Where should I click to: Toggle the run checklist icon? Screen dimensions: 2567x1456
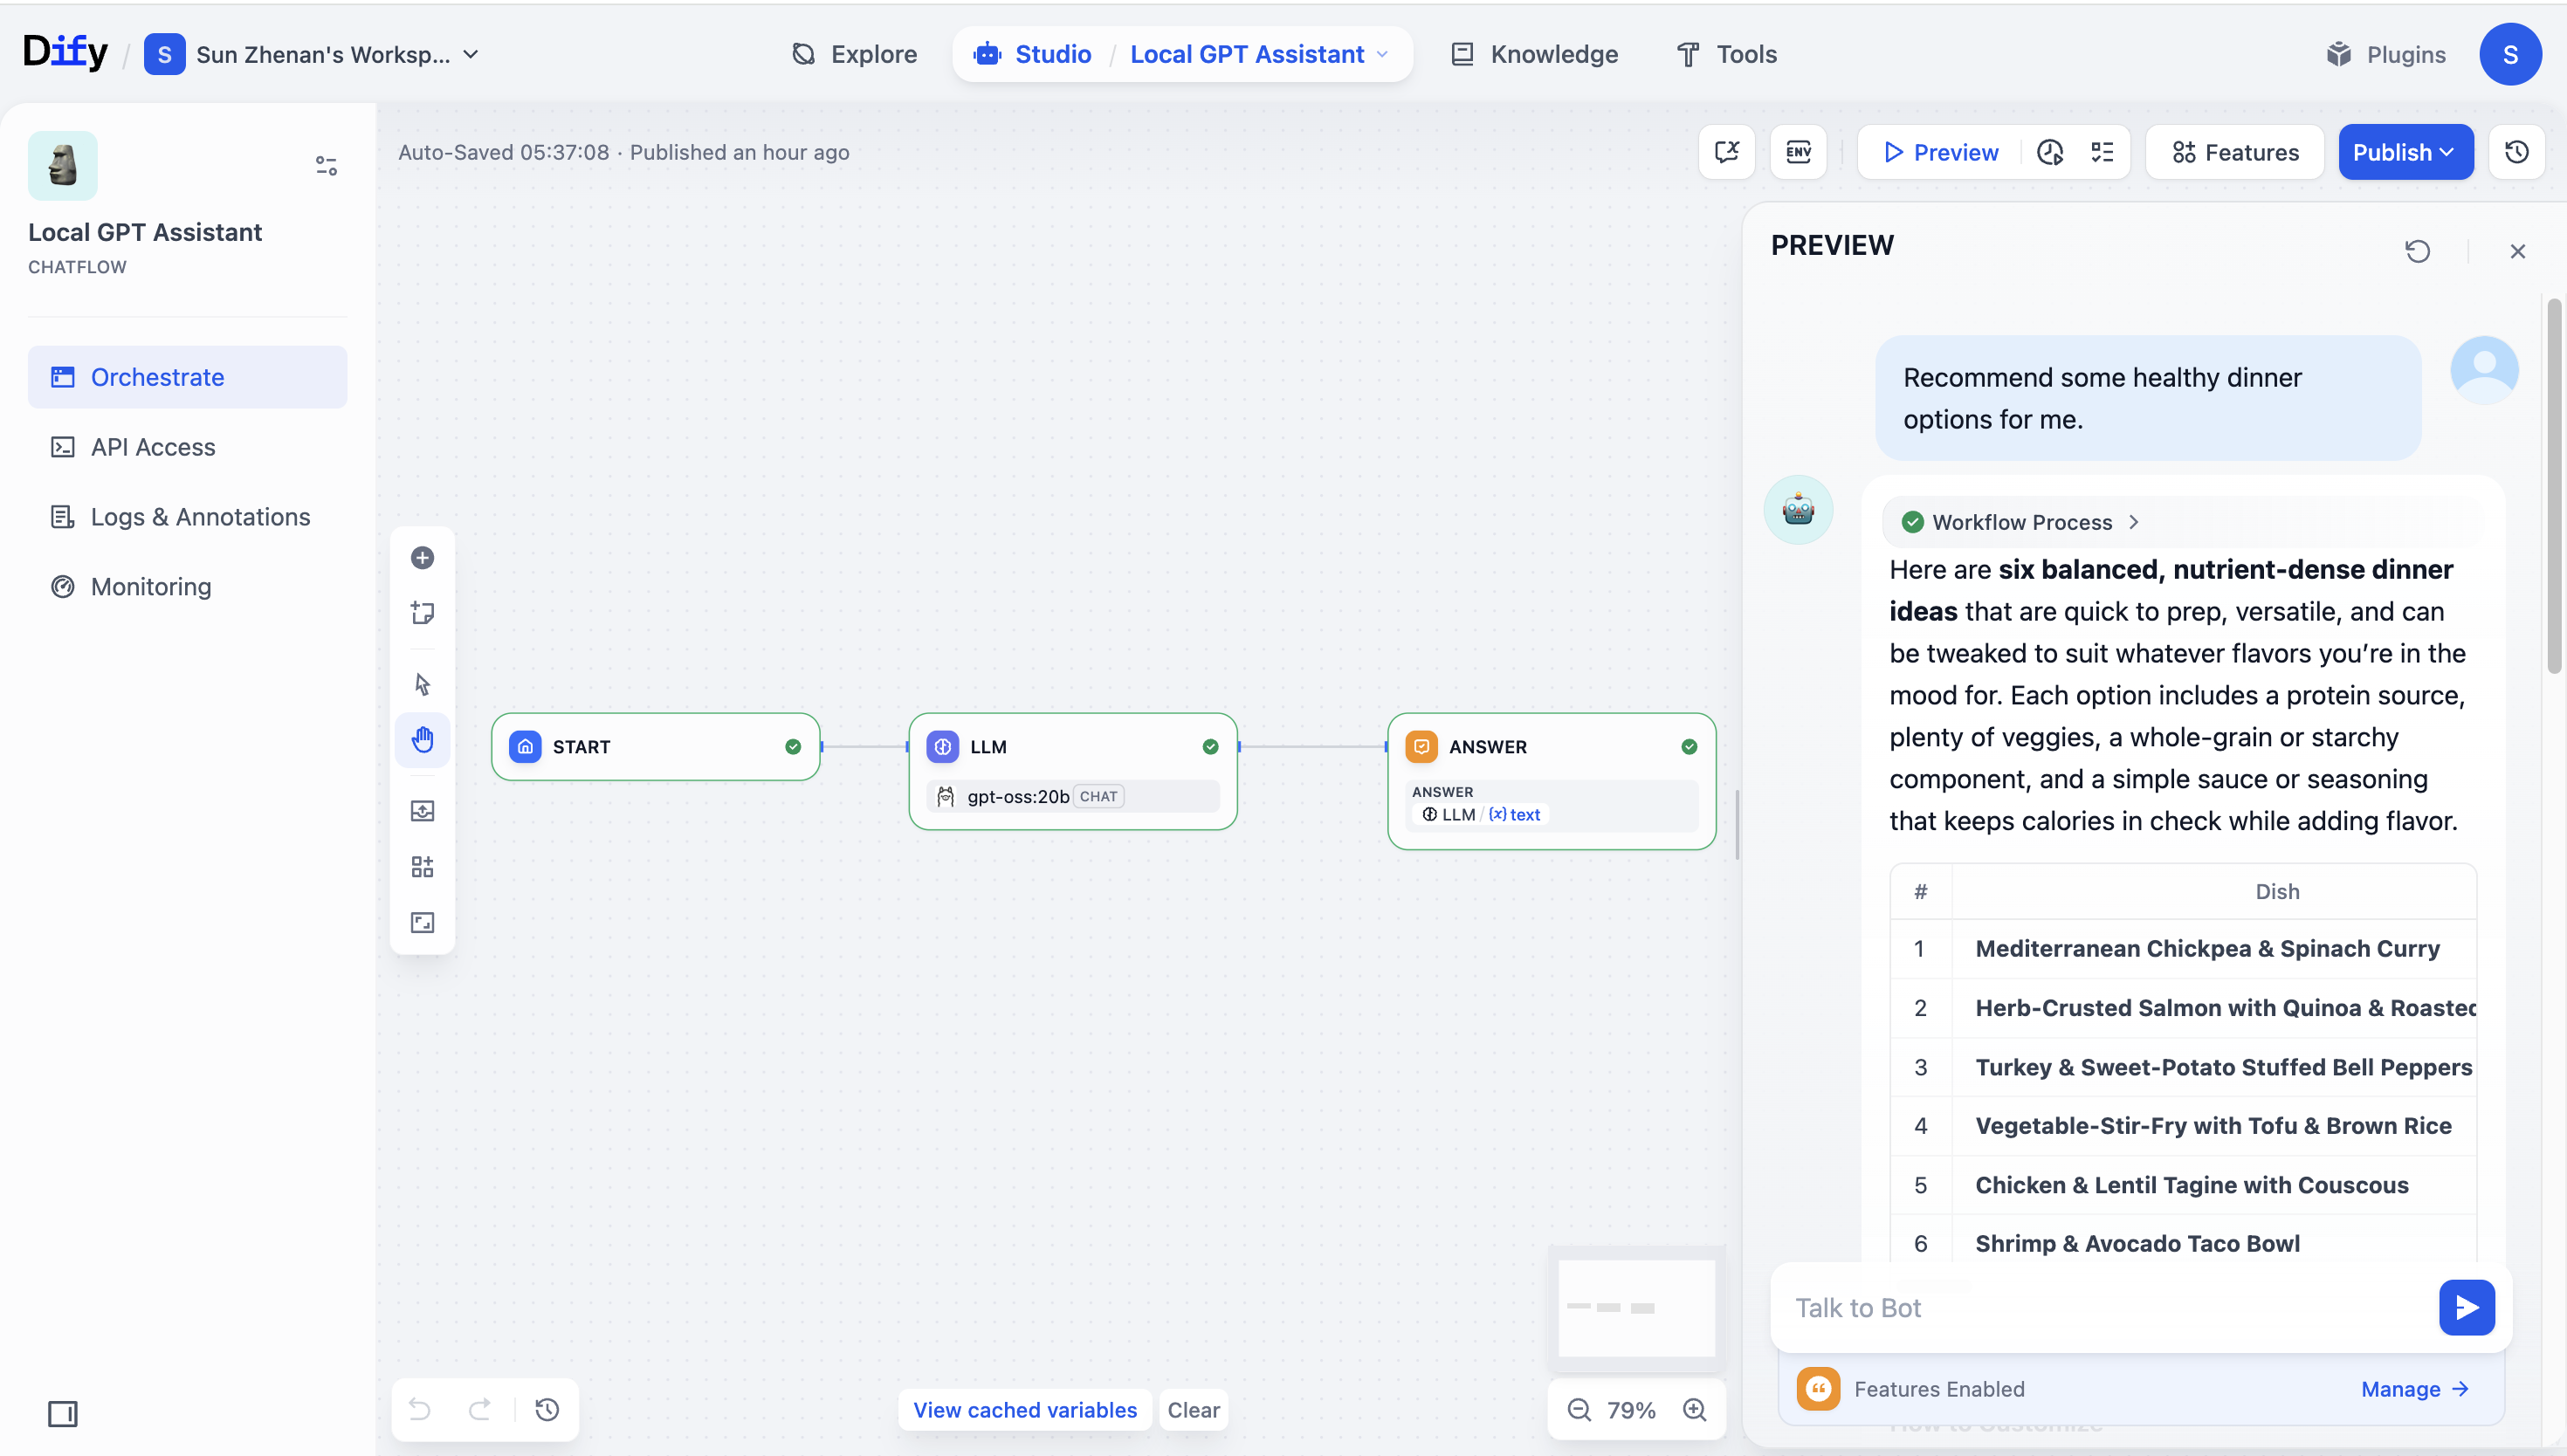pyautogui.click(x=2102, y=152)
